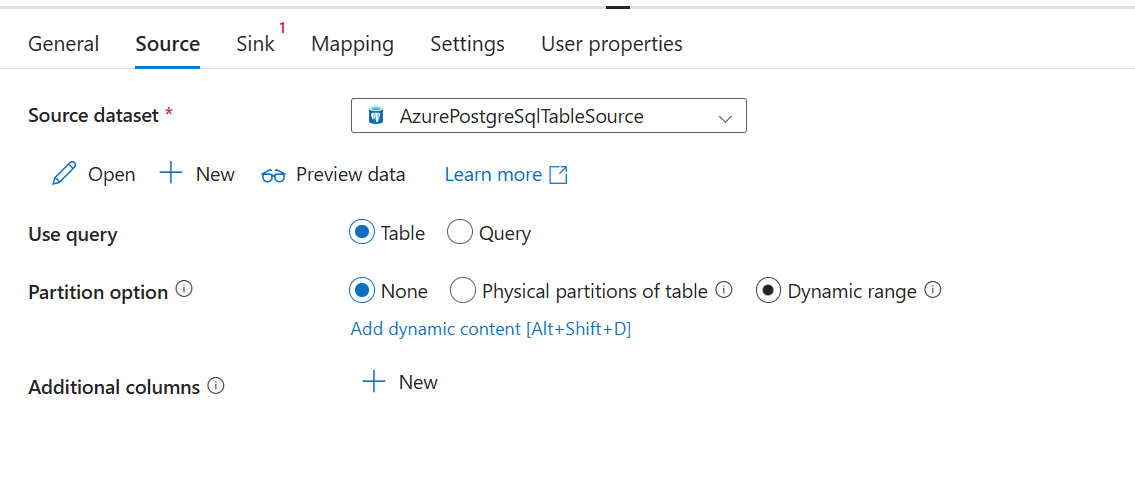Image resolution: width=1135 pixels, height=481 pixels.
Task: Go to the User properties tab
Action: [x=611, y=44]
